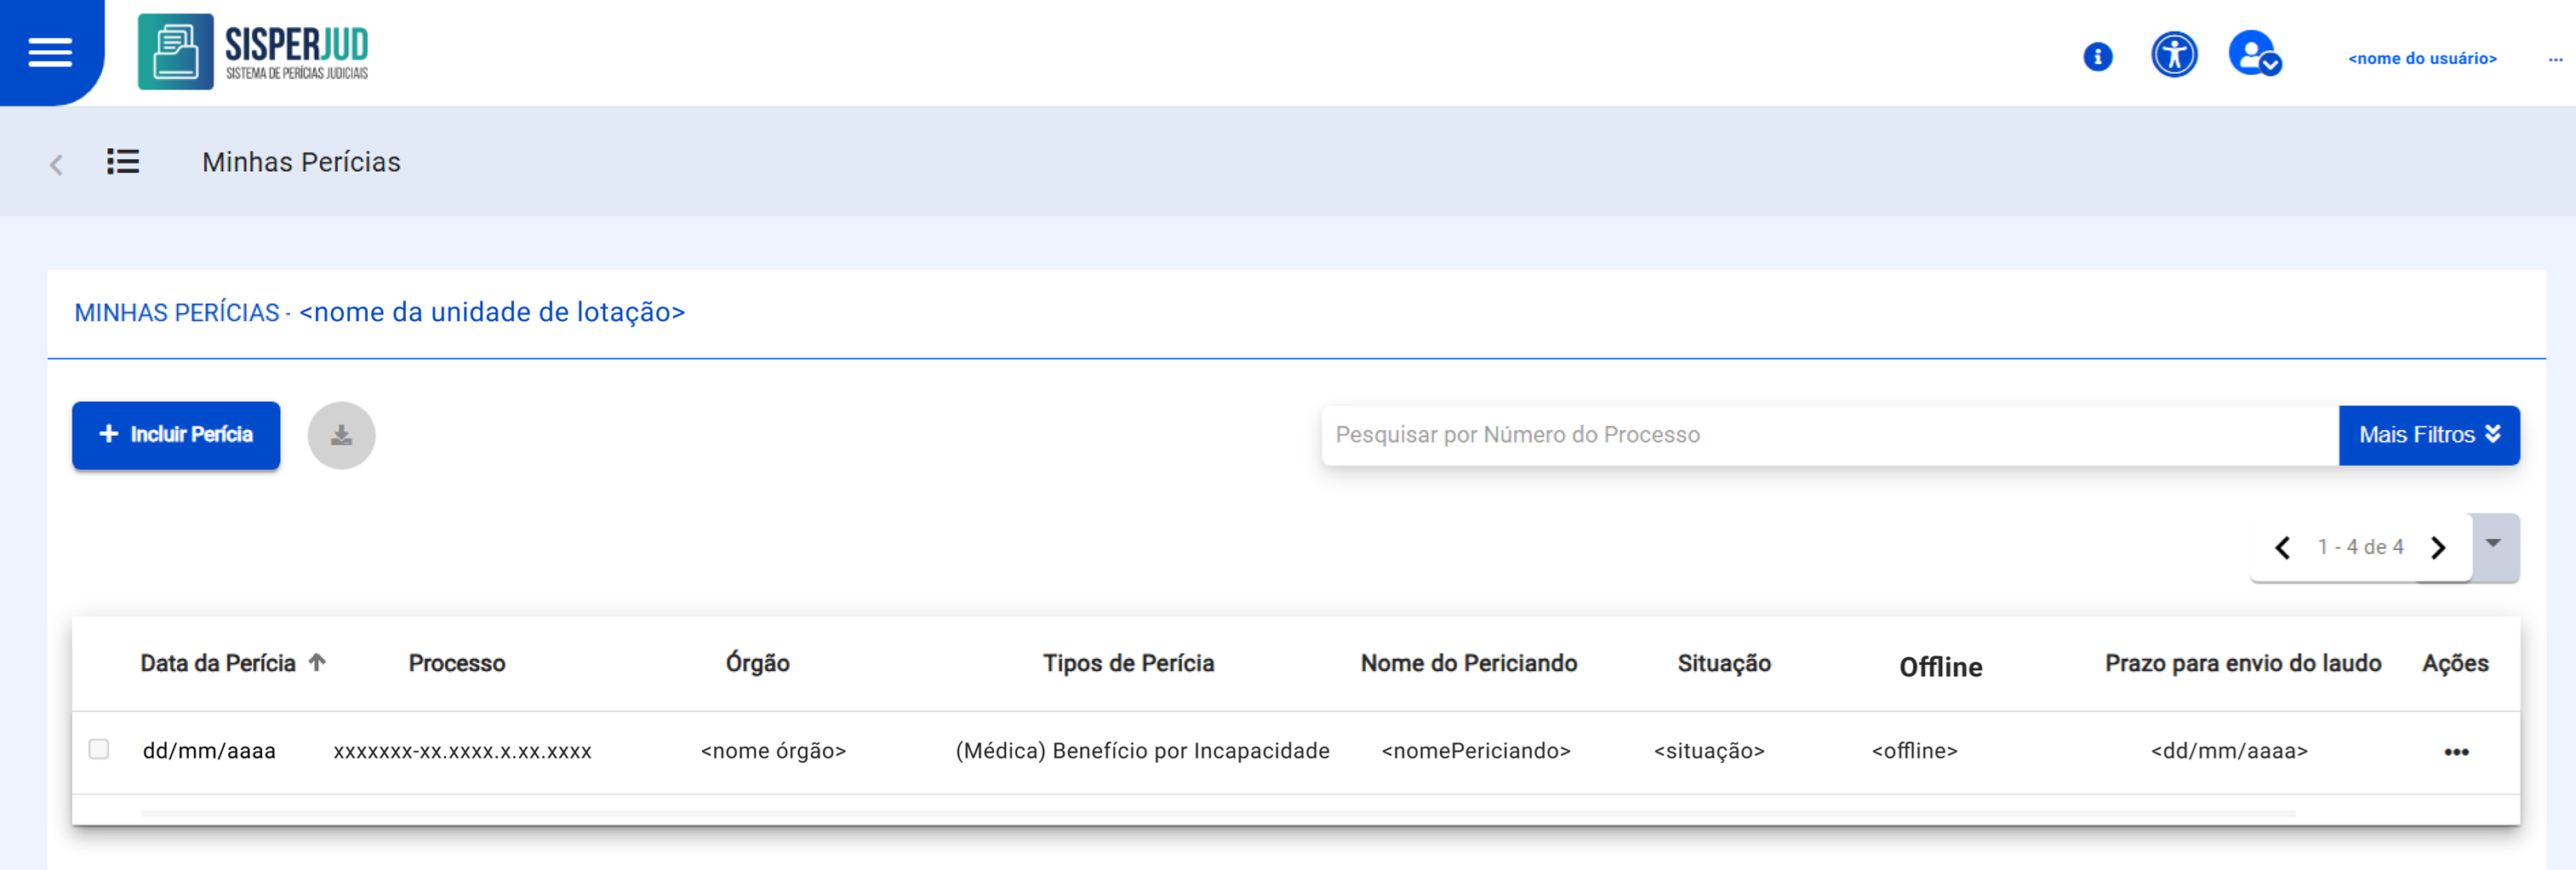Open the top-right ellipsis menu
2576x870 pixels.
point(2555,59)
